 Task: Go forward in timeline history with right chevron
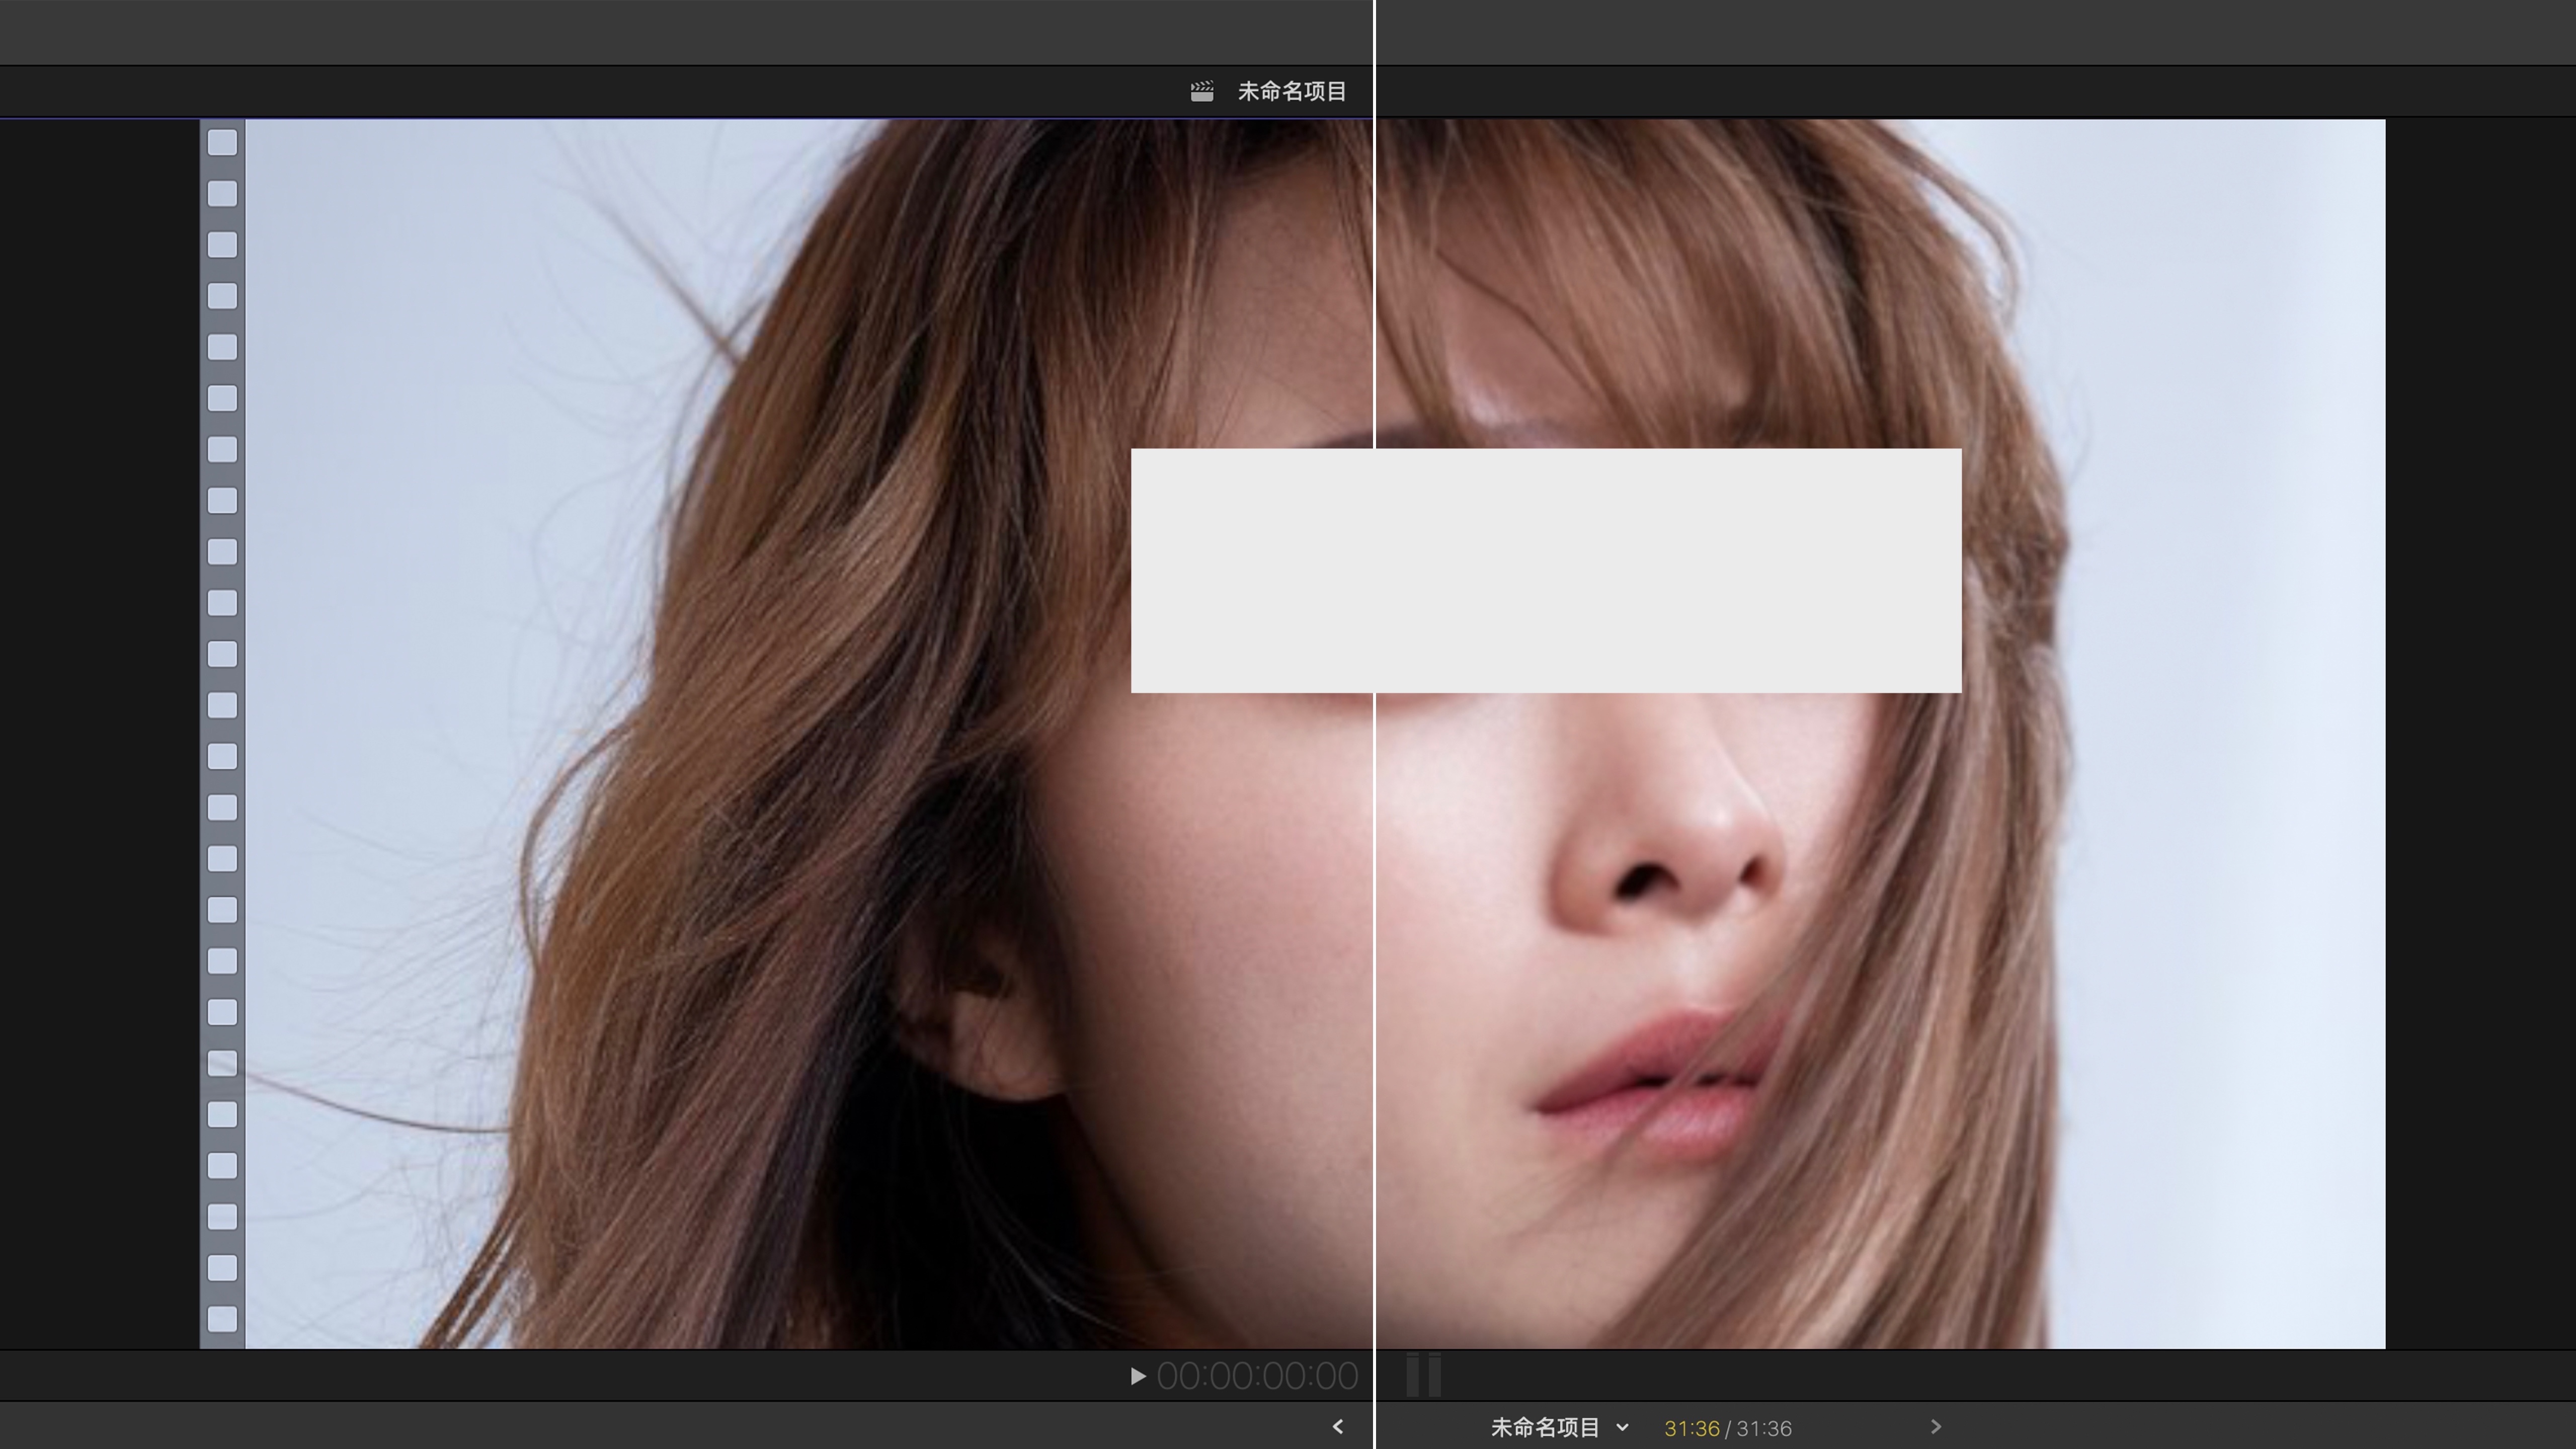pos(1935,1427)
